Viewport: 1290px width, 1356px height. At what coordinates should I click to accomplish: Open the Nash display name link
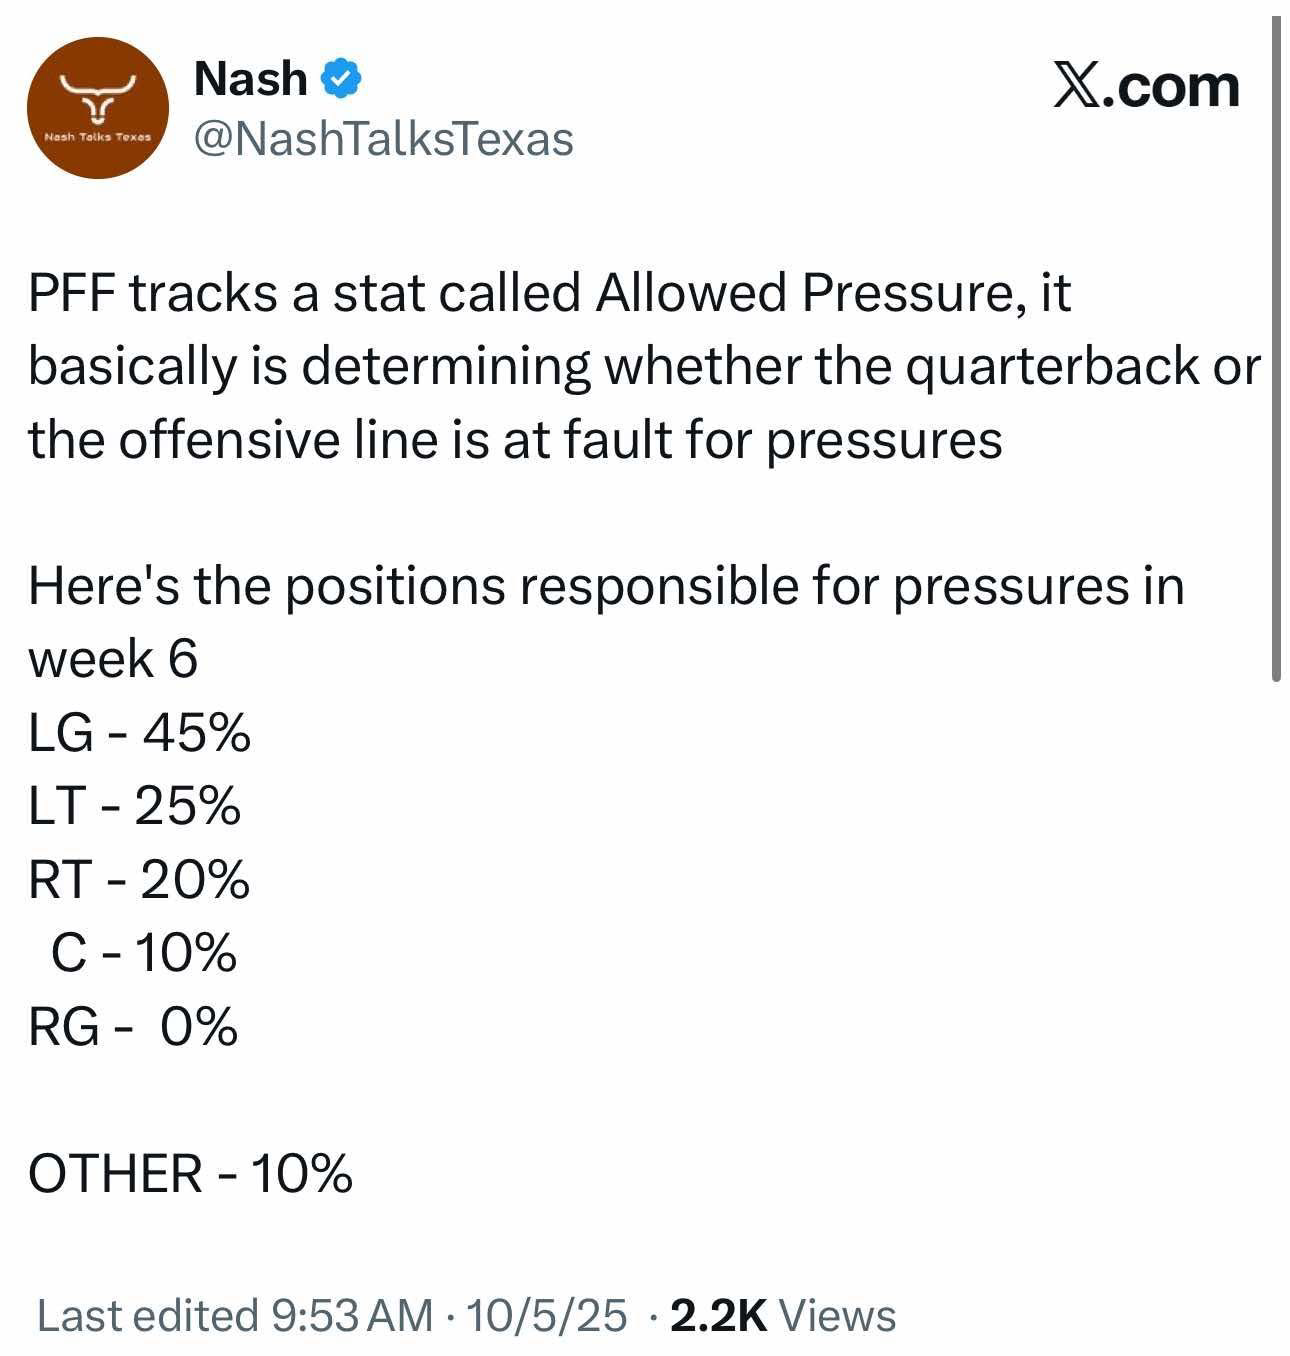click(250, 79)
